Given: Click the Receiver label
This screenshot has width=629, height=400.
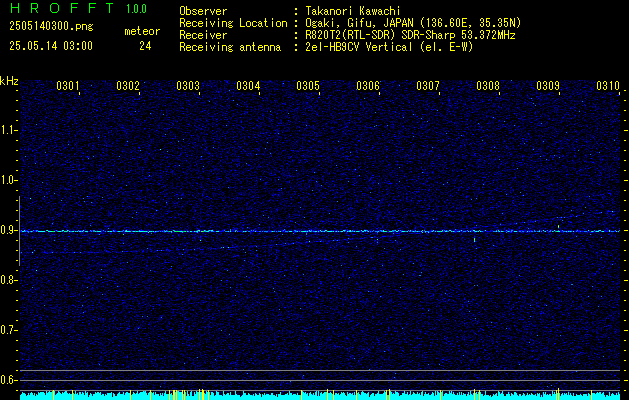Looking at the screenshot, I should (x=203, y=35).
